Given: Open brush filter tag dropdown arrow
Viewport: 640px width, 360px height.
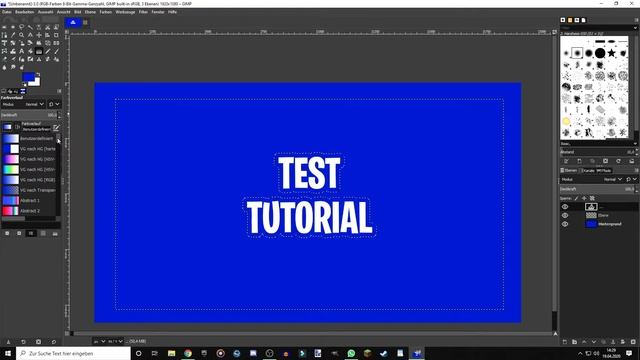Looking at the screenshot, I should (x=635, y=28).
